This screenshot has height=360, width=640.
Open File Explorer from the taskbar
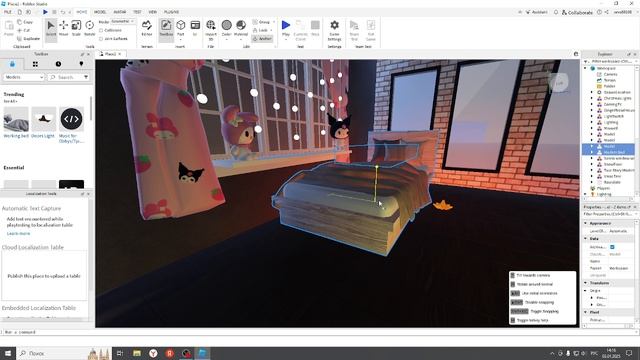pyautogui.click(x=137, y=353)
